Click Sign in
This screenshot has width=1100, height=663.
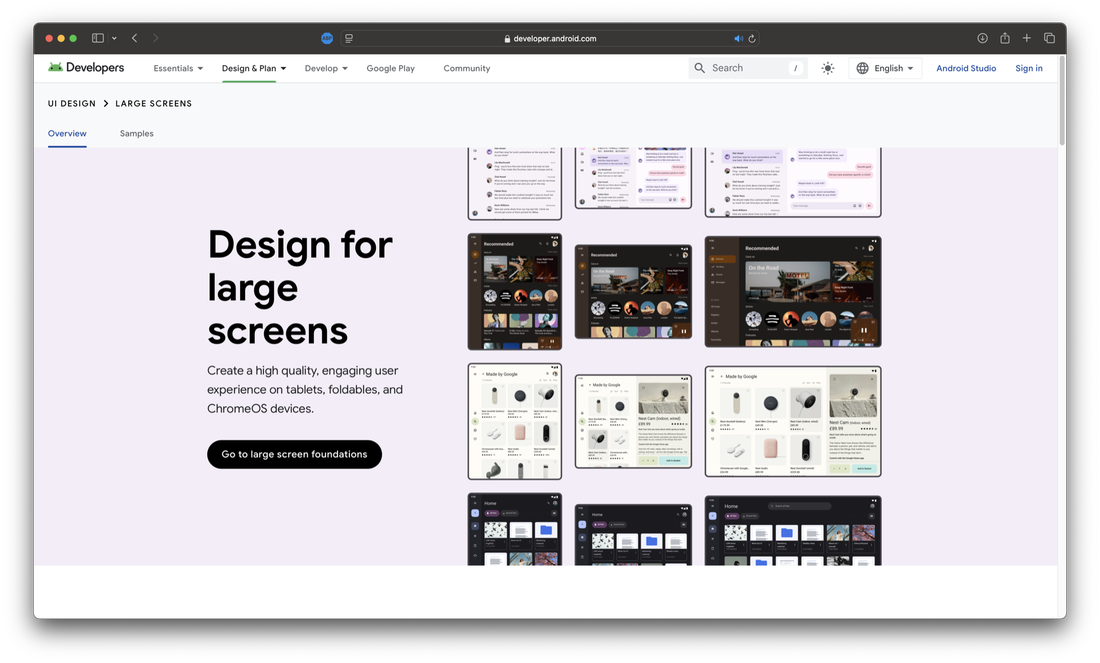point(1028,68)
